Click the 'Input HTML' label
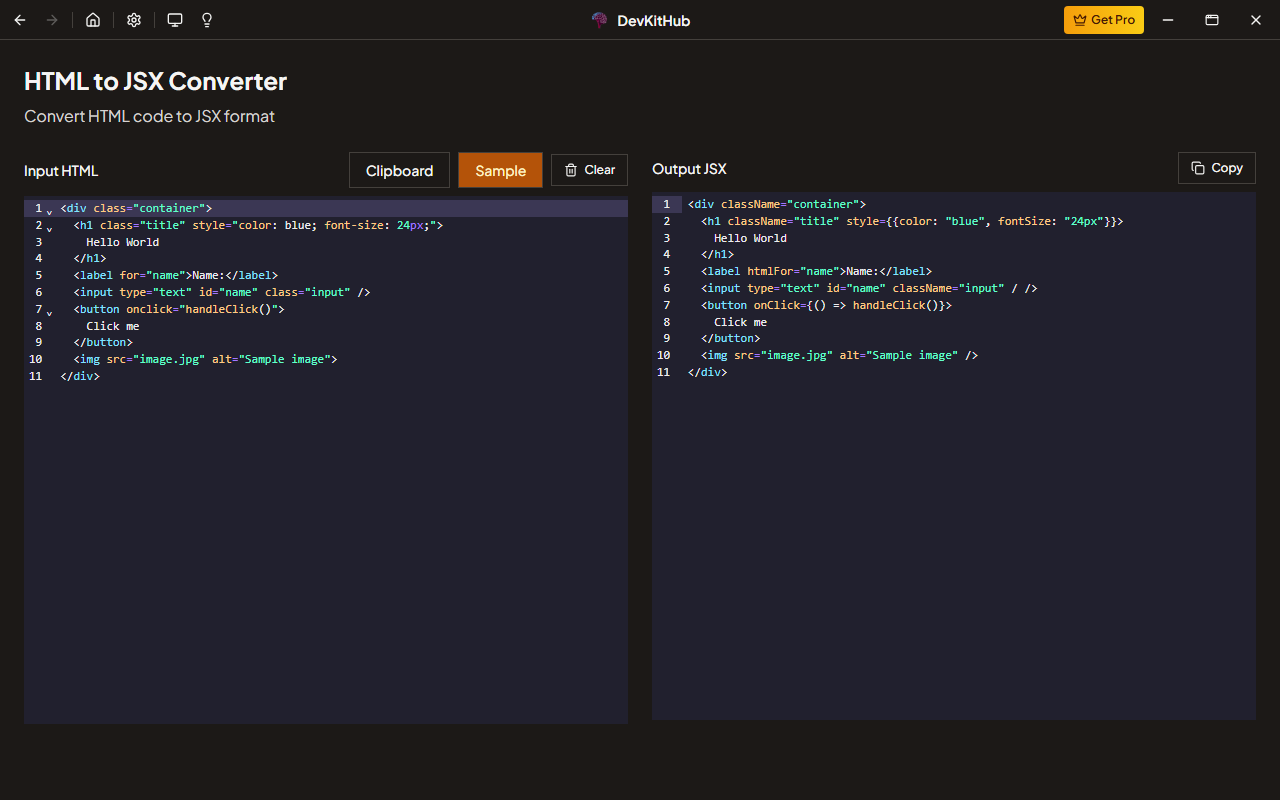This screenshot has height=800, width=1280. coord(61,171)
